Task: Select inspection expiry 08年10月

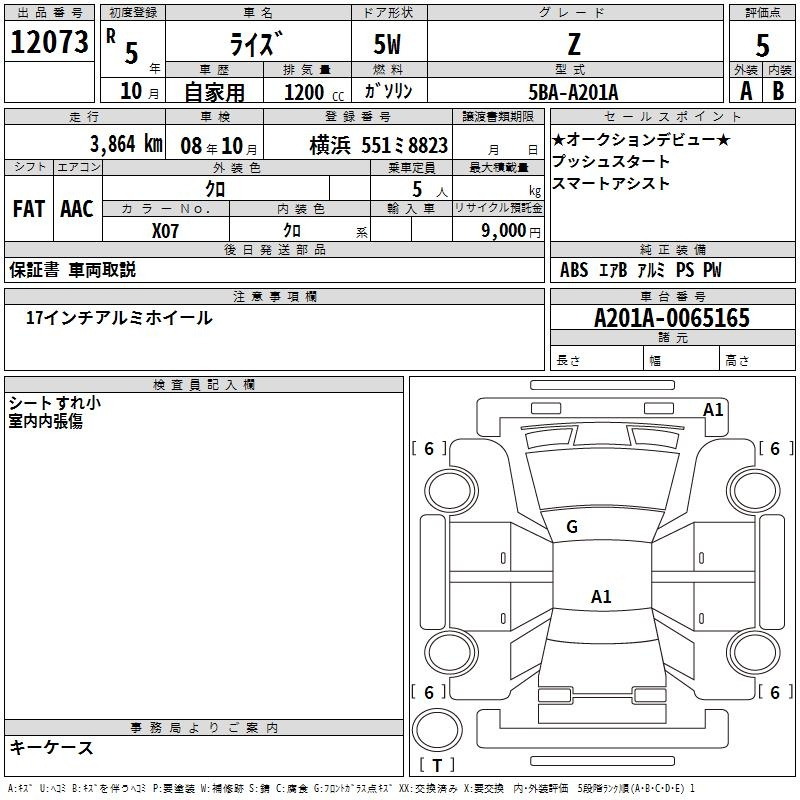Action: 219,146
